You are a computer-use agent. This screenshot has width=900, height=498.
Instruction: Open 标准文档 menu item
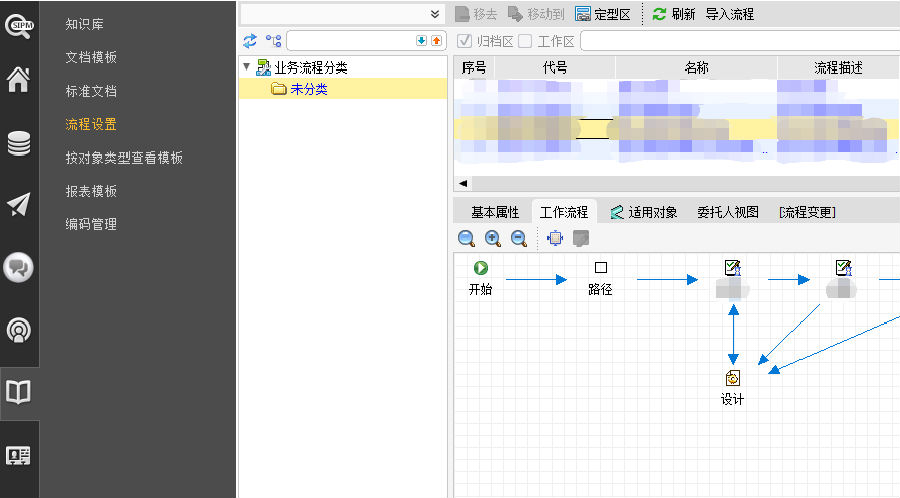[x=91, y=91]
